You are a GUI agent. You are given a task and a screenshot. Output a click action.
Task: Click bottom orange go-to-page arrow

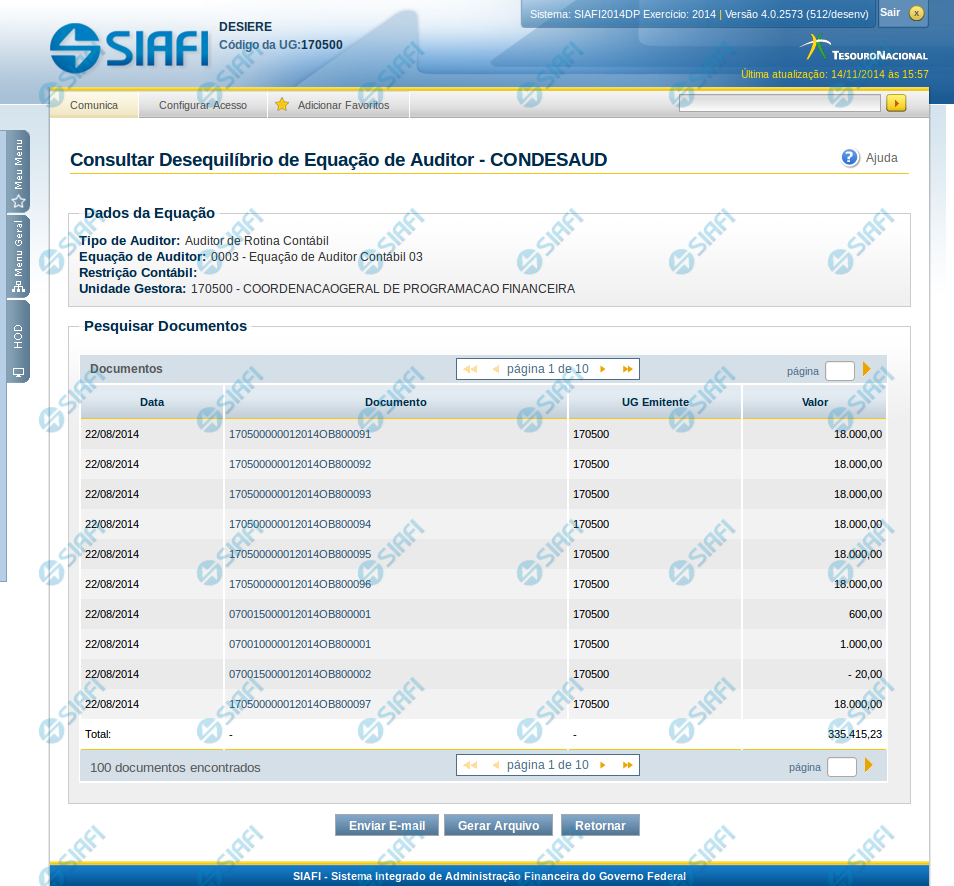pos(869,766)
